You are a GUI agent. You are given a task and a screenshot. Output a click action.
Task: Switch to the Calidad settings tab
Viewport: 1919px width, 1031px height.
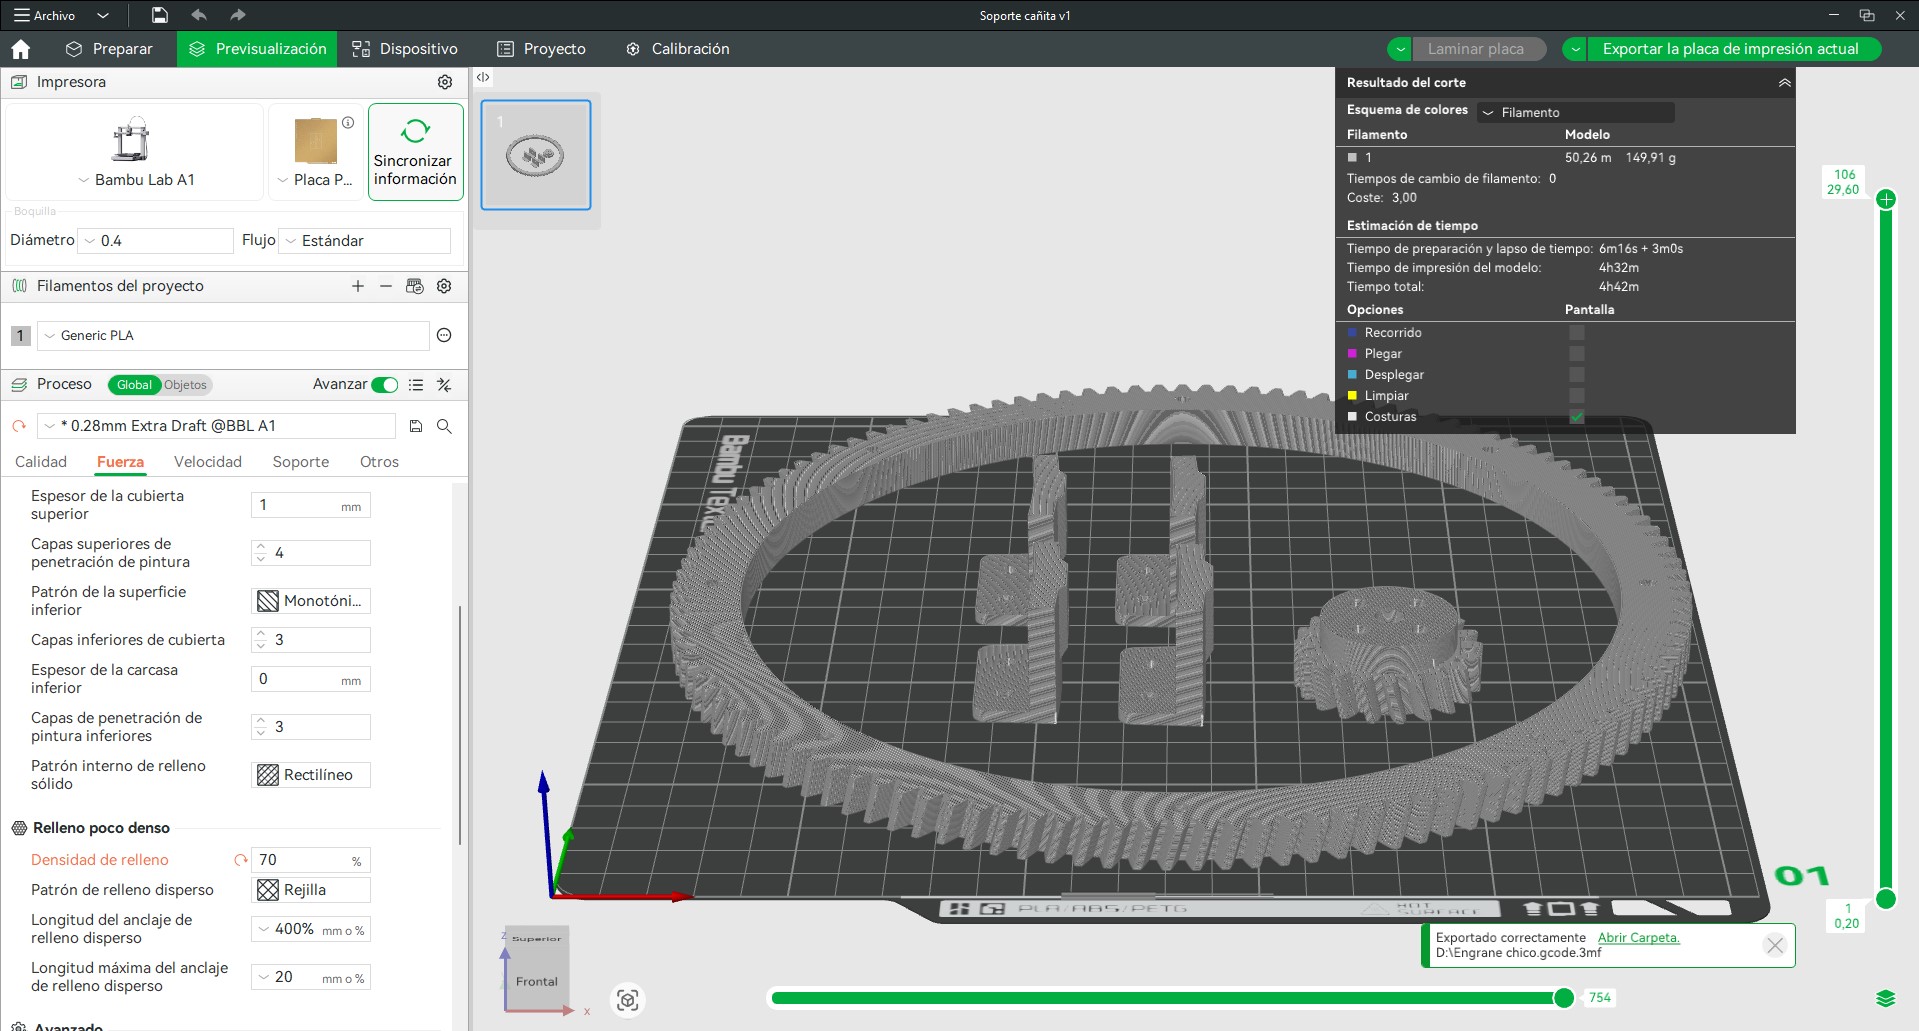pyautogui.click(x=41, y=462)
